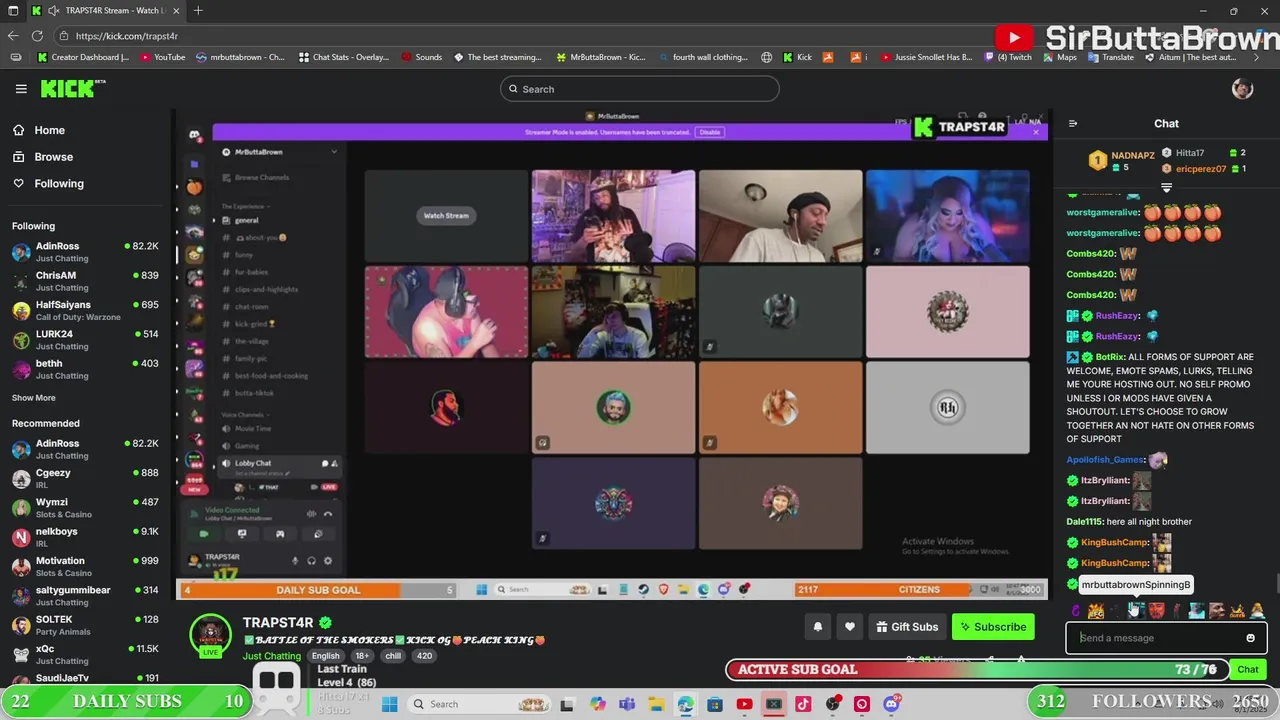Expand the chat leaderboard chevron
Screen dimensions: 1280x720
pos(1166,187)
